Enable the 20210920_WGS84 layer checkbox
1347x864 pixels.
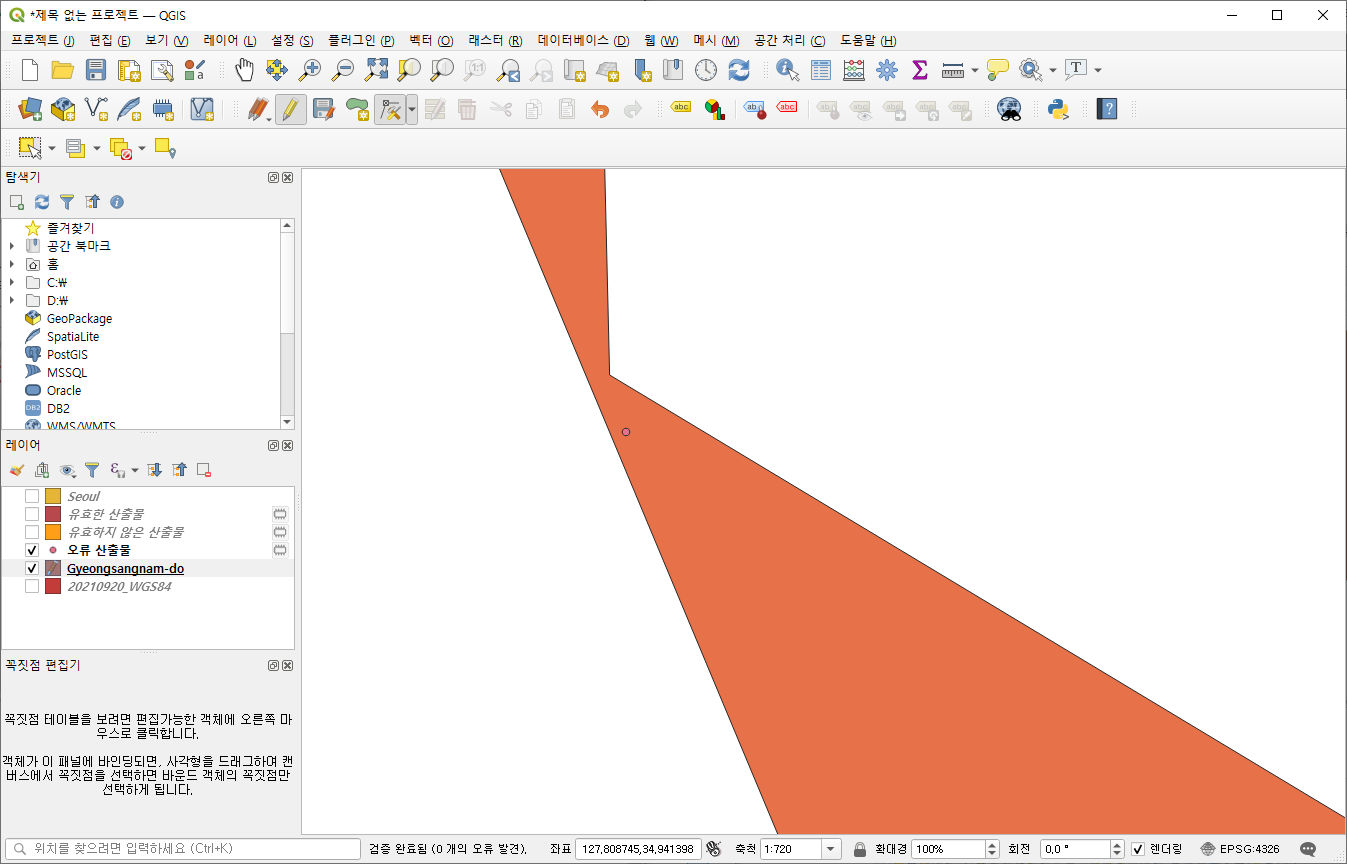coord(32,586)
